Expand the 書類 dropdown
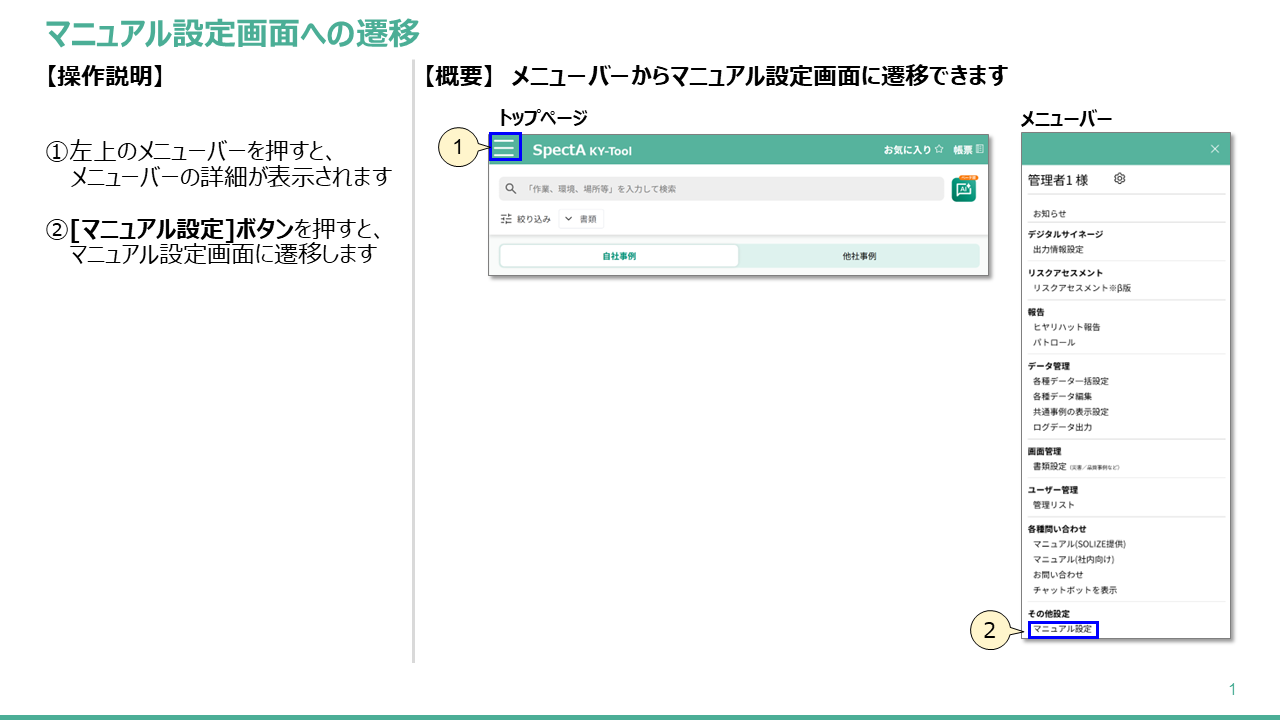Viewport: 1280px width, 720px height. (x=588, y=218)
